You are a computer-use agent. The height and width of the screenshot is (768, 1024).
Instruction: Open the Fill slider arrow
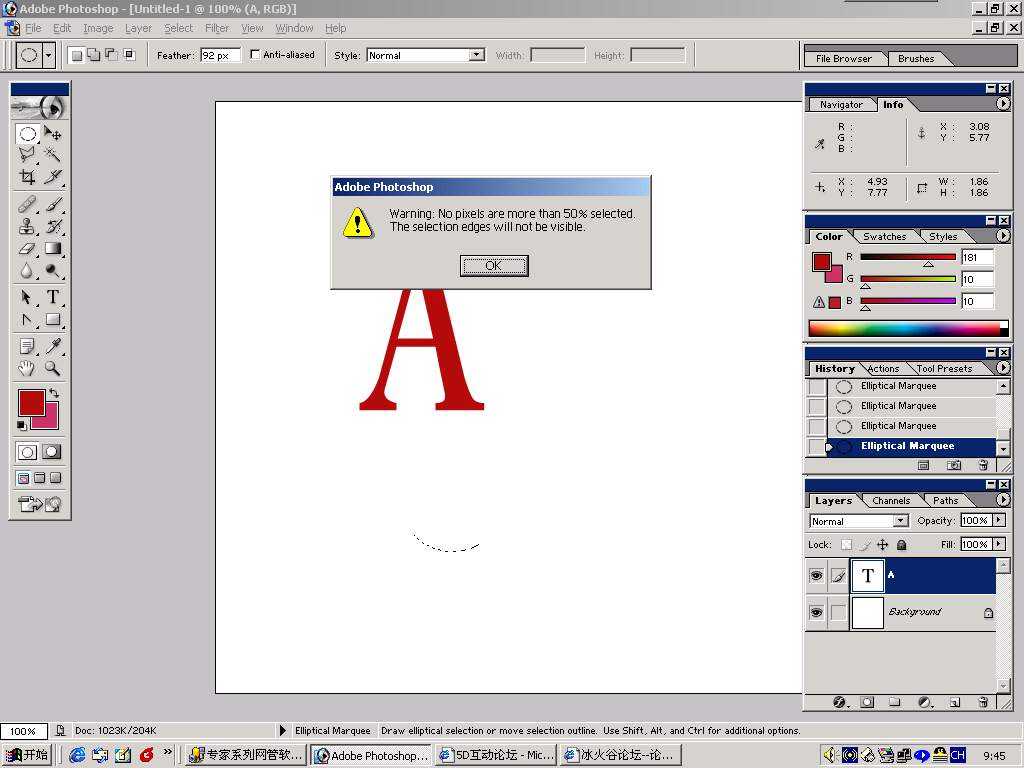[x=998, y=543]
